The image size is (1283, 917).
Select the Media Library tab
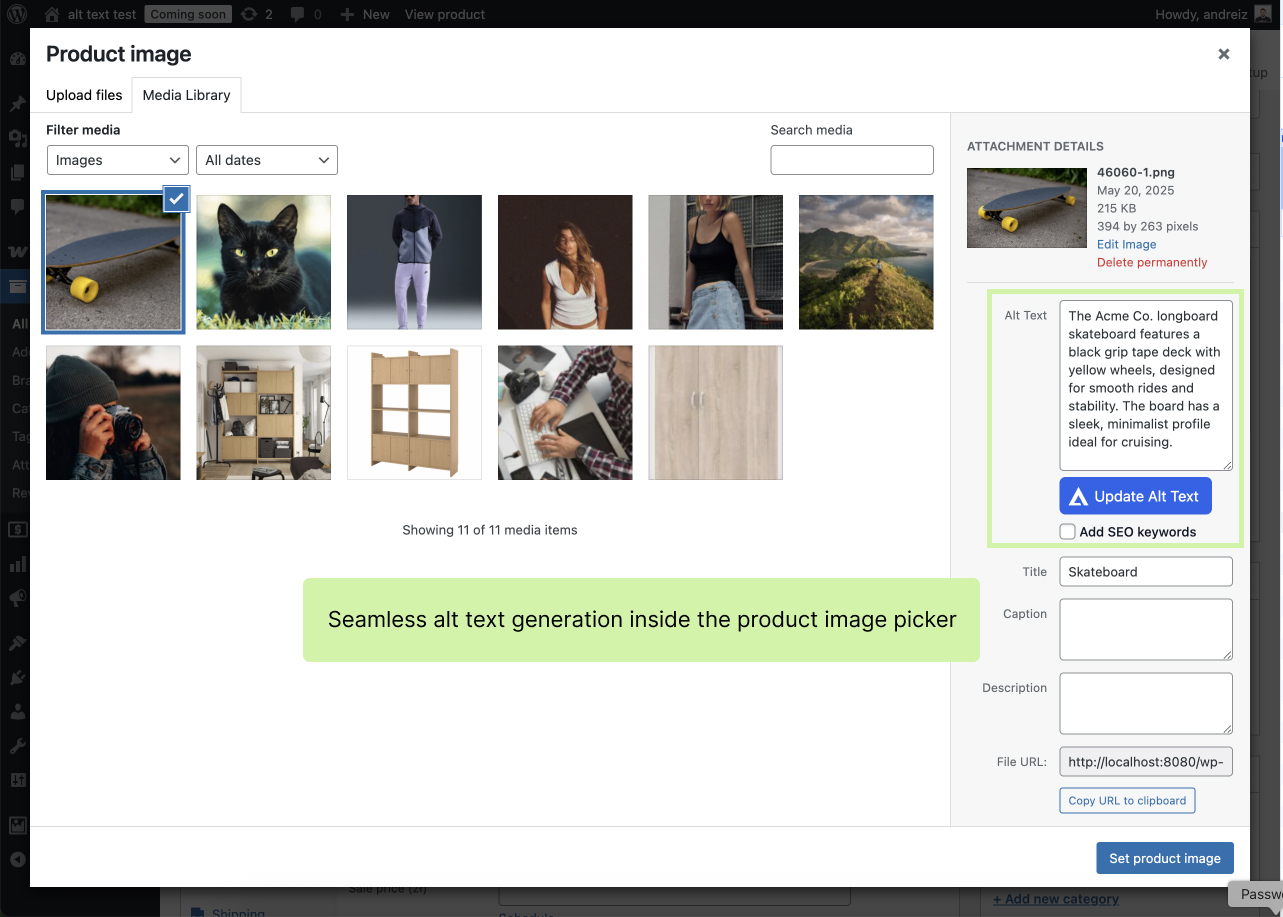(186, 95)
